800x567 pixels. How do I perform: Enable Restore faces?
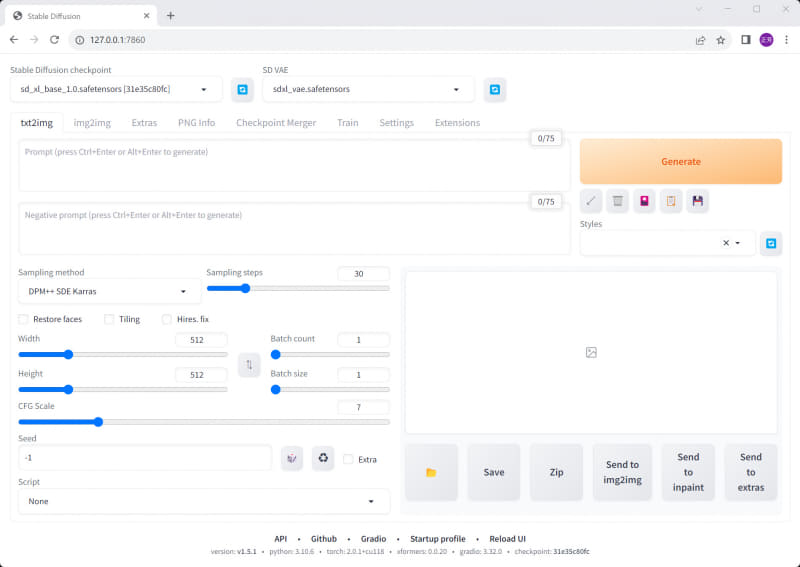[x=23, y=319]
